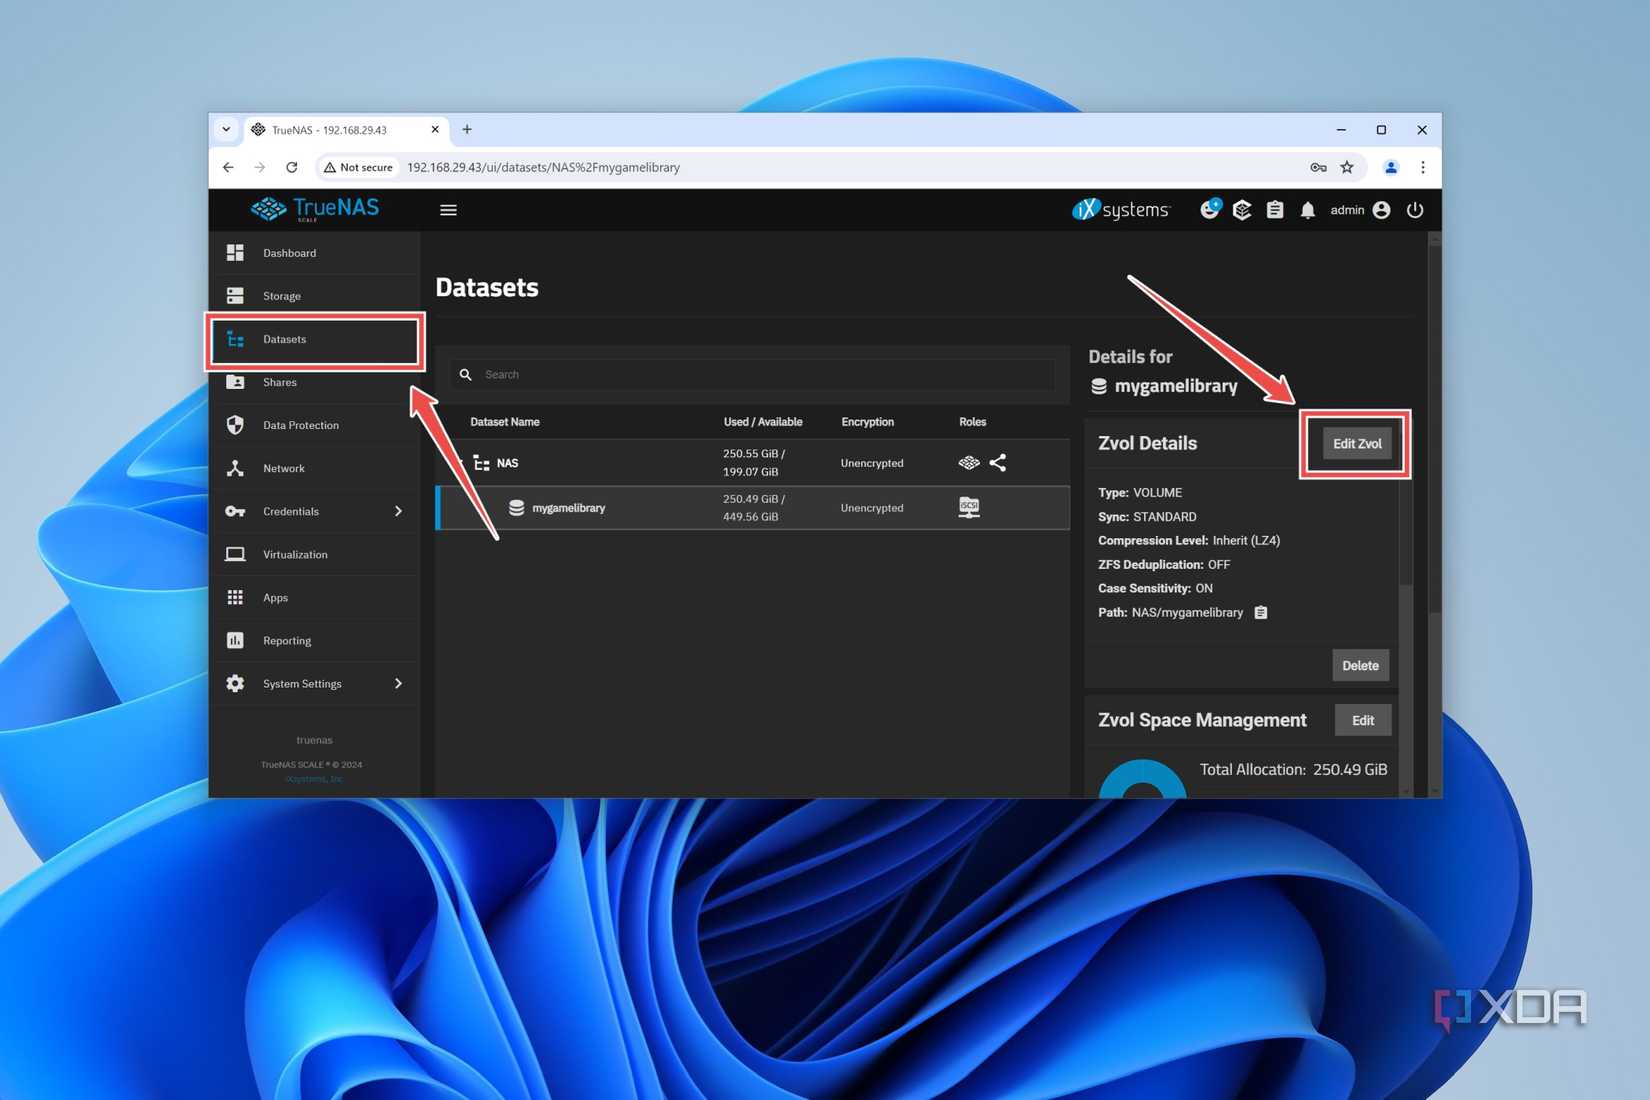
Task: Click the Apps grid icon
Action: pyautogui.click(x=235, y=597)
